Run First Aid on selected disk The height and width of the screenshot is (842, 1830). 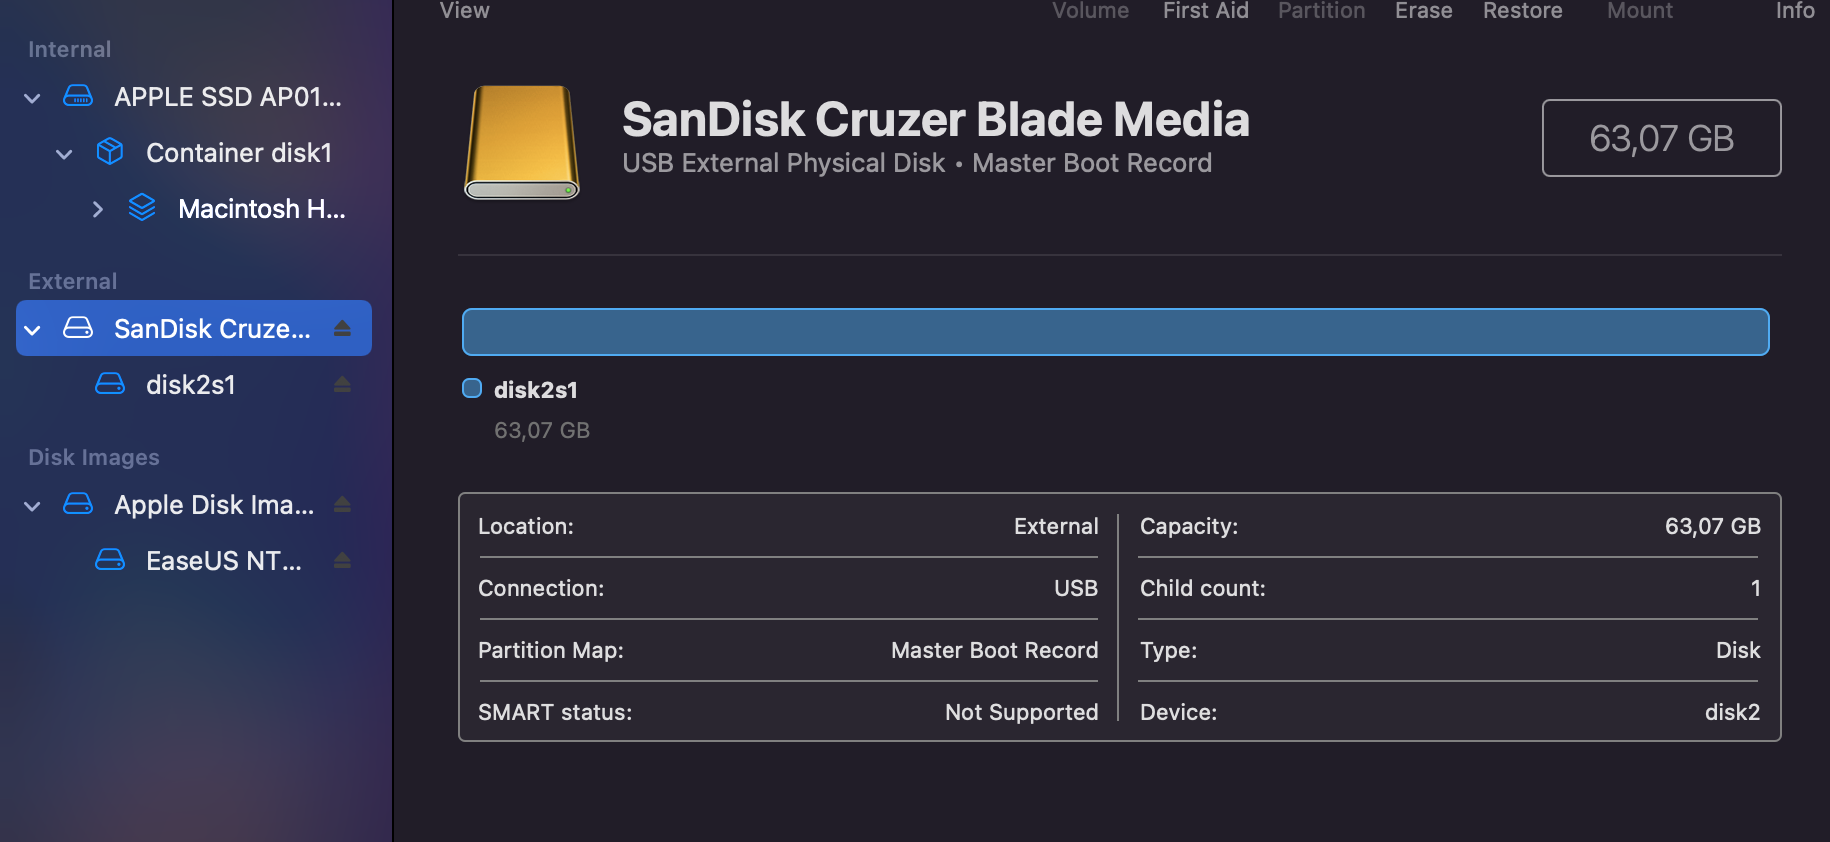1205,11
